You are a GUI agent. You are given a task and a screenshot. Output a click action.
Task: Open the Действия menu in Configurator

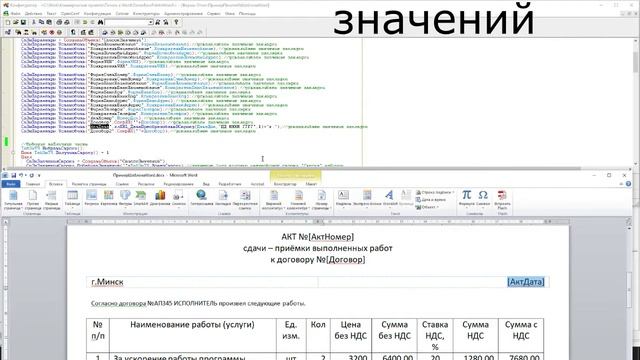click(x=33, y=13)
